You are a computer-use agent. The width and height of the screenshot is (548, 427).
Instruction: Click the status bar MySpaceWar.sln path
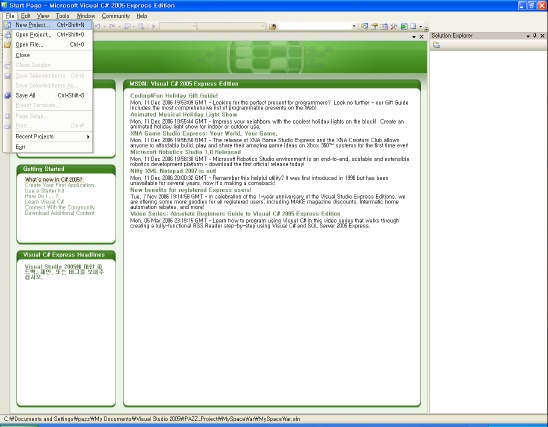tap(152, 419)
